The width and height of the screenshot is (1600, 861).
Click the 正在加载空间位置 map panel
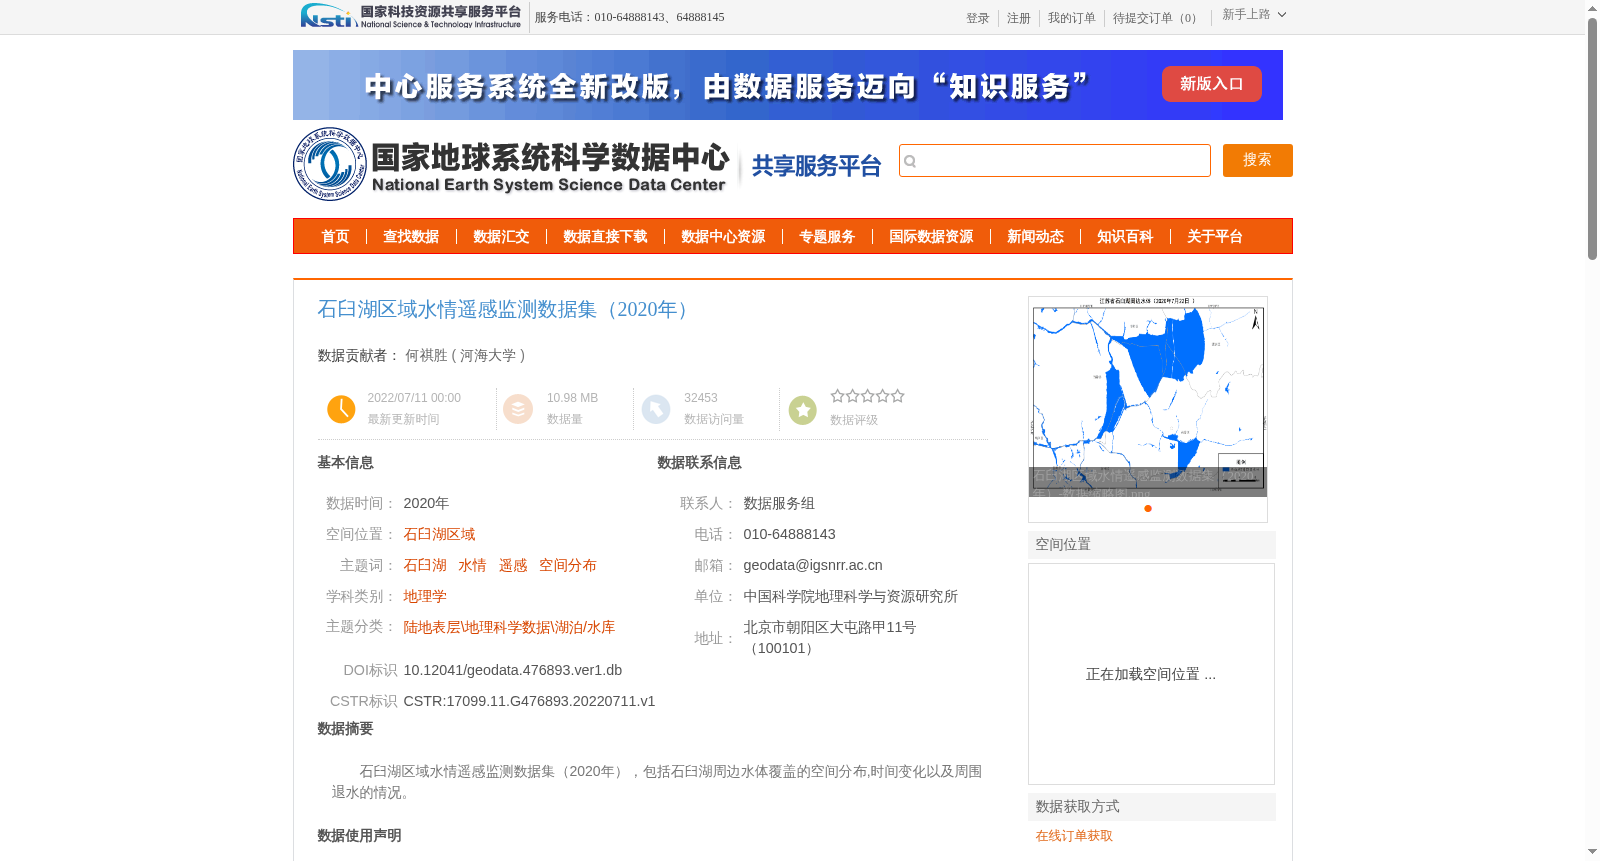coord(1151,674)
